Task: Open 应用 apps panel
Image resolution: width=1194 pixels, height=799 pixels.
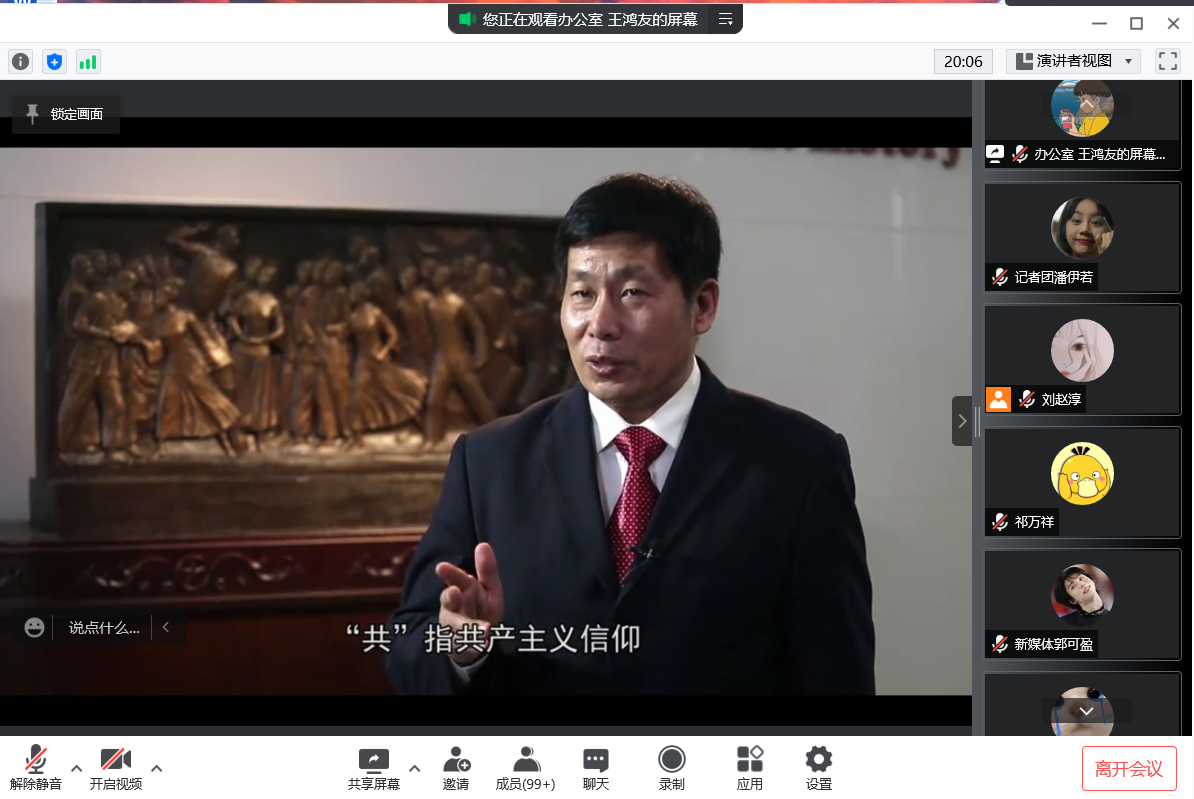Action: coord(749,768)
